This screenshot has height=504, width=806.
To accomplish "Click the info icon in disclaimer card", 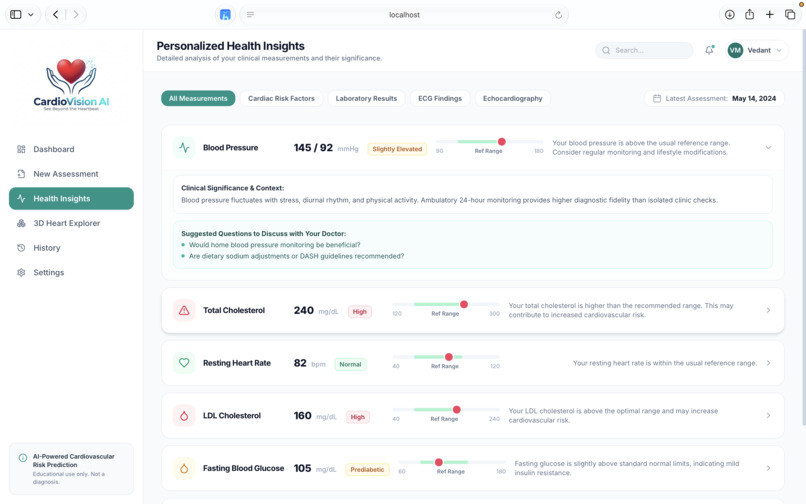I will point(23,458).
